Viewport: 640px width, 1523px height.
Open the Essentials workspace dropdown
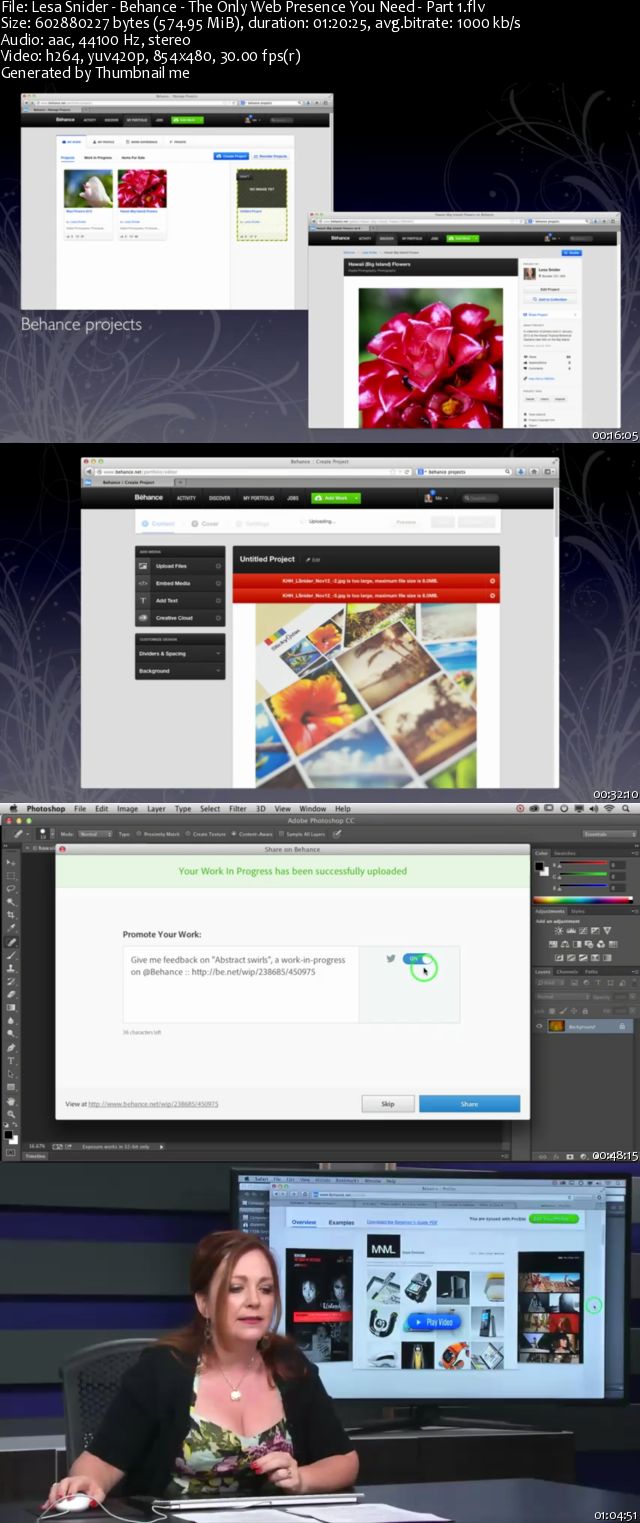pyautogui.click(x=609, y=833)
